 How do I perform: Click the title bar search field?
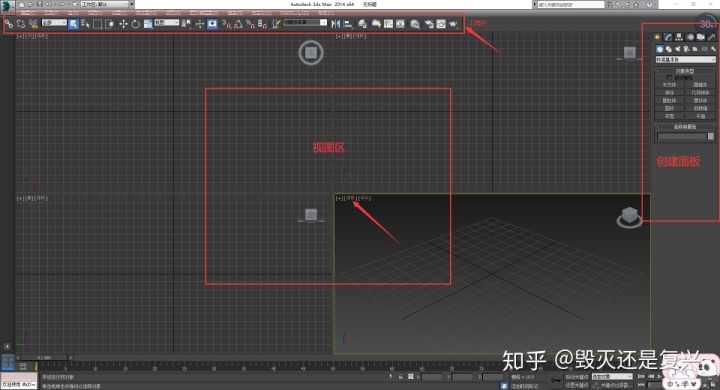click(x=571, y=4)
